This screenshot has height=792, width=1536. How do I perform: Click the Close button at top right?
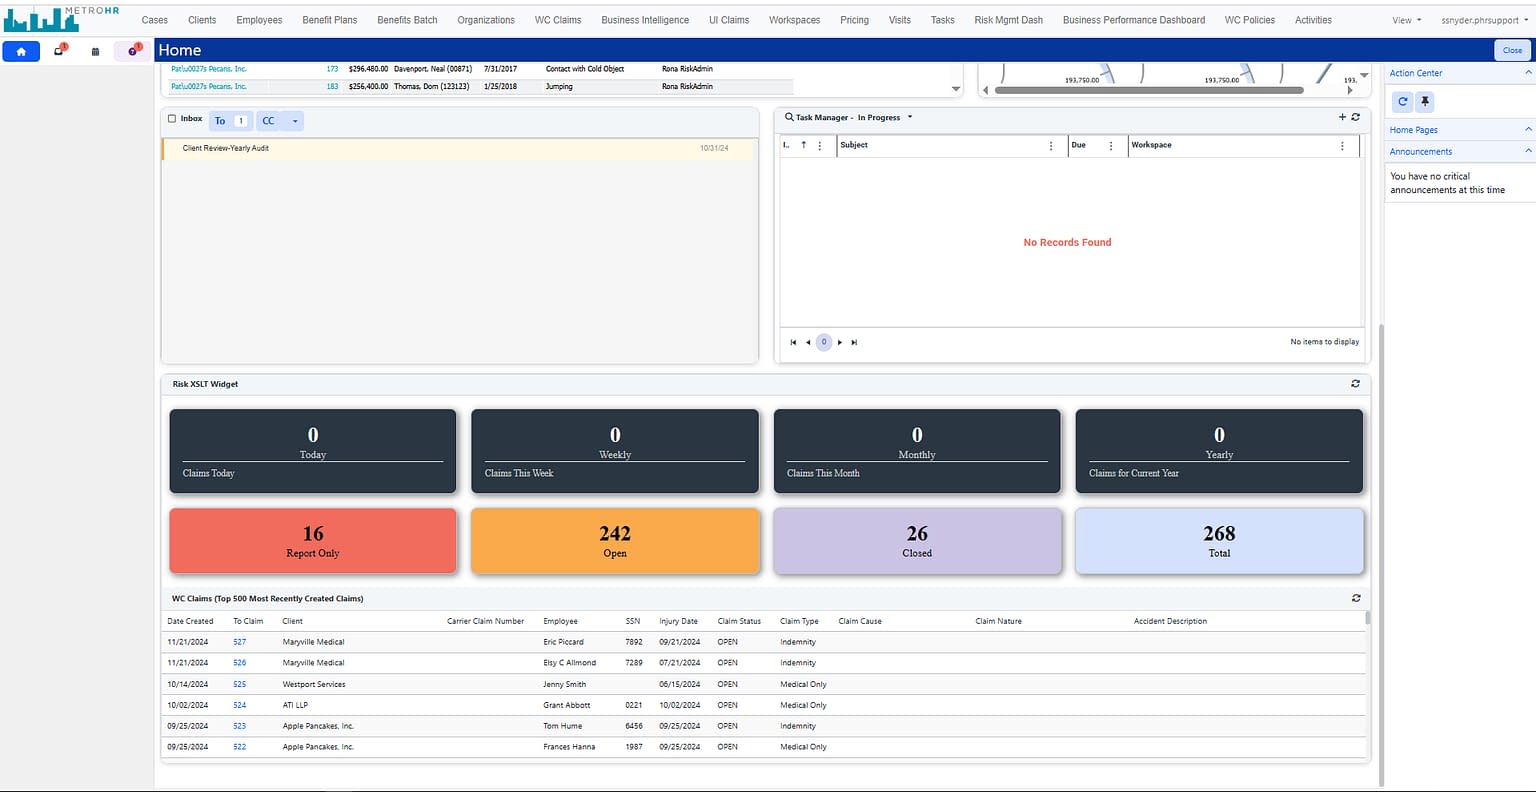(x=1511, y=49)
